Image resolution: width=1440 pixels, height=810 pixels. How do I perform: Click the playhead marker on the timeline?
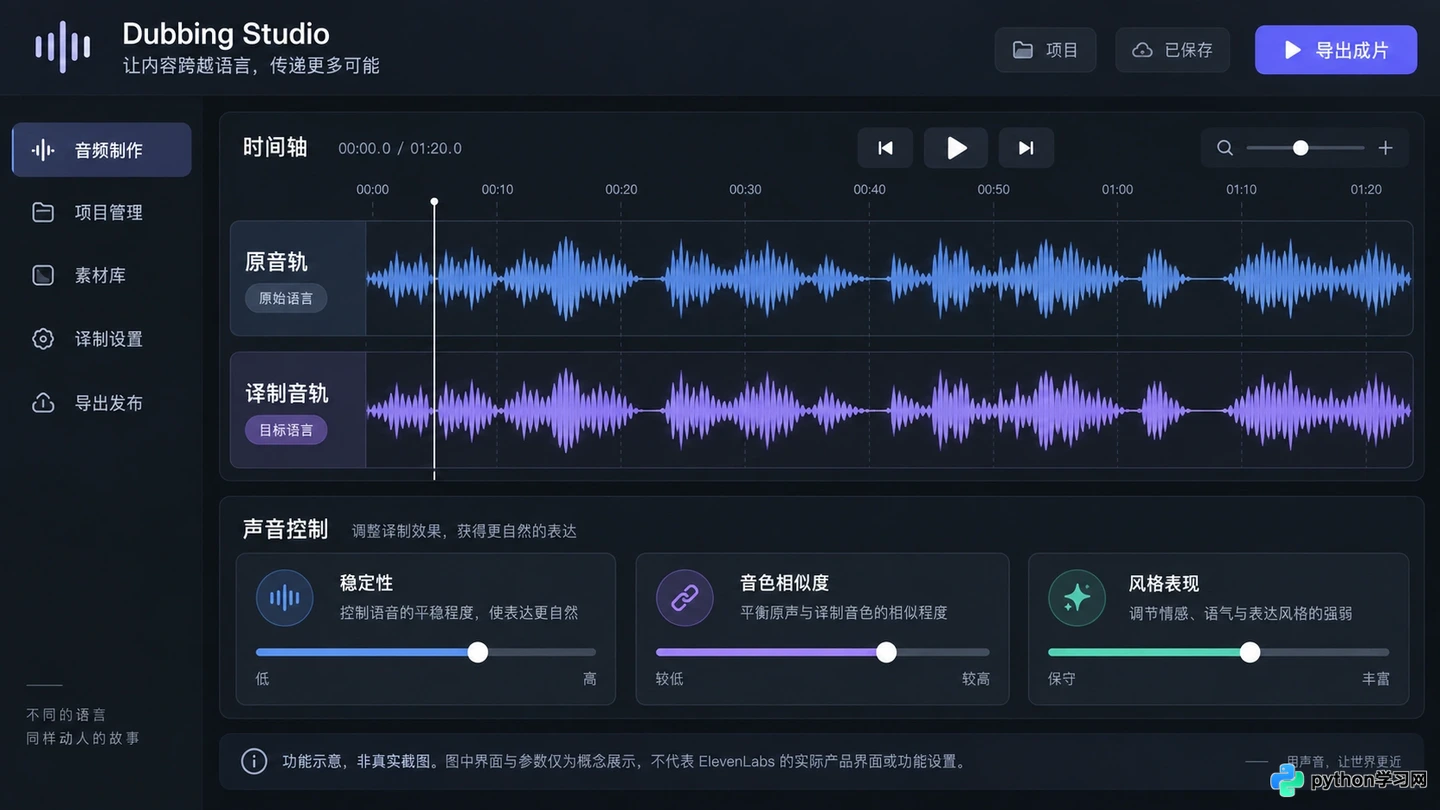coord(434,202)
